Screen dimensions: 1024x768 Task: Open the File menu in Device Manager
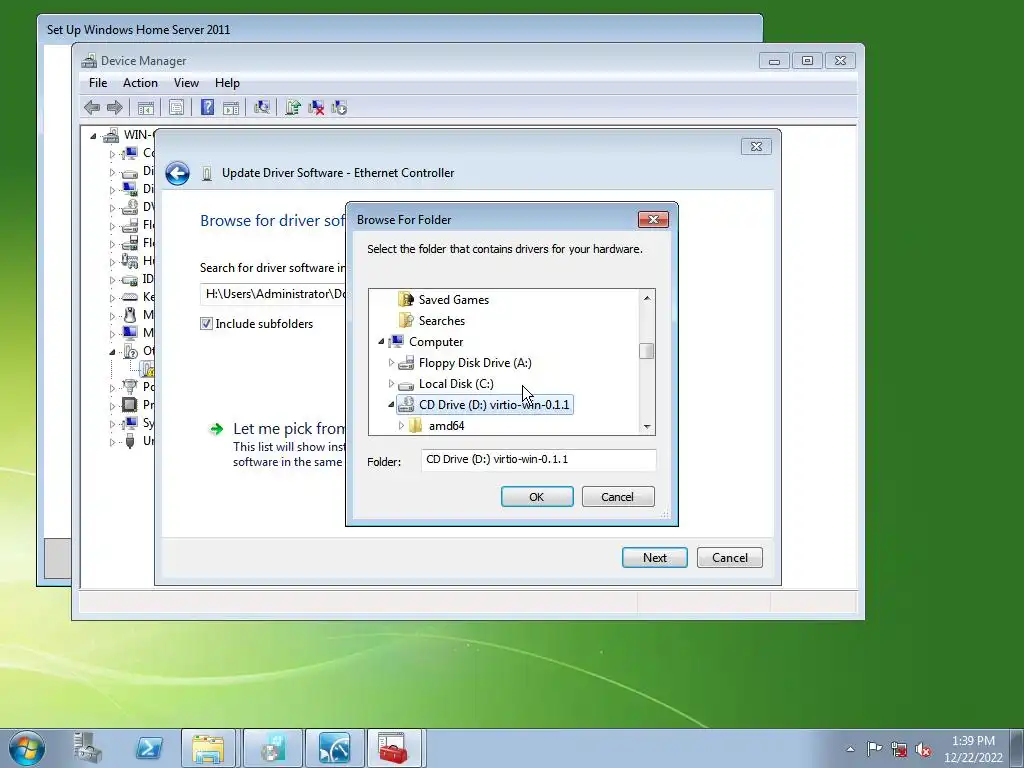[x=98, y=83]
